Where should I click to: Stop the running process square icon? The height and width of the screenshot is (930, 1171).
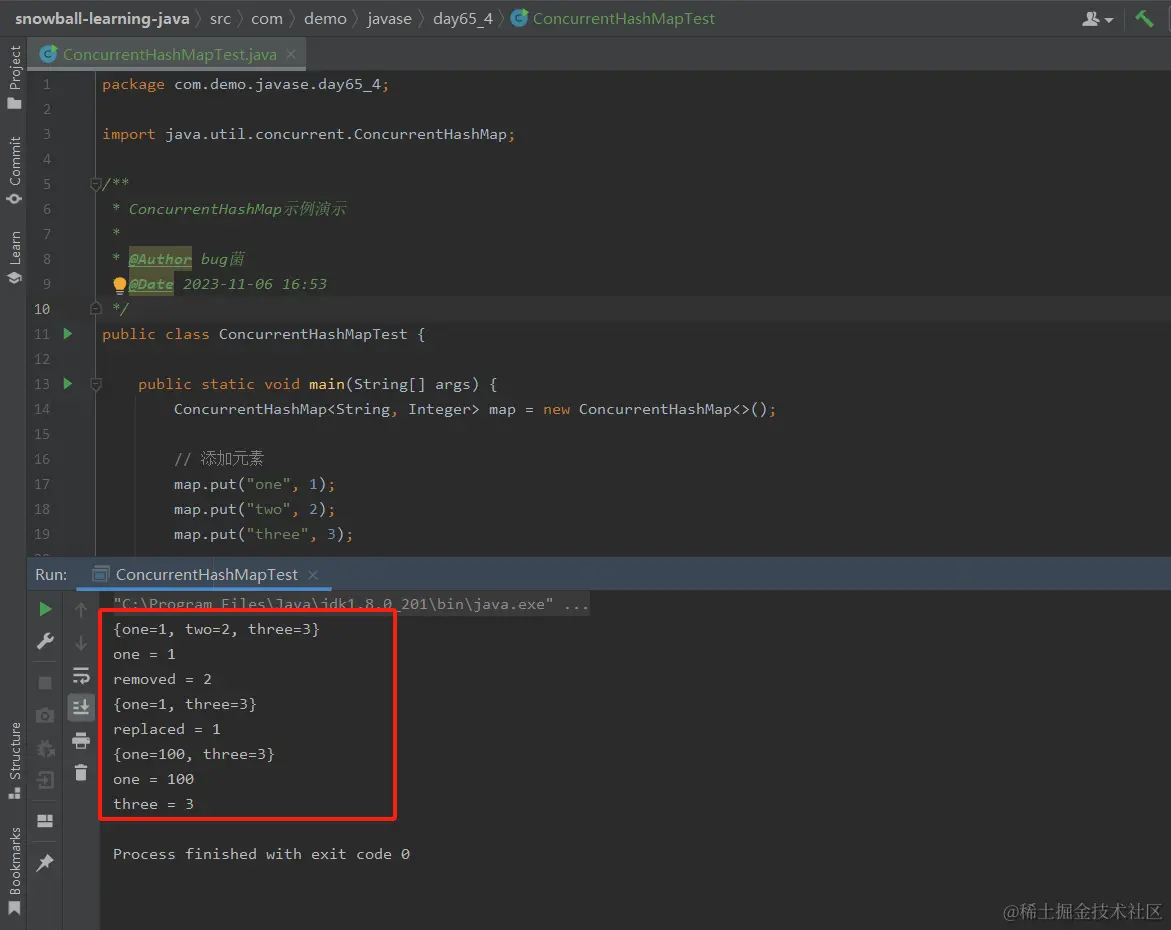pyautogui.click(x=45, y=683)
